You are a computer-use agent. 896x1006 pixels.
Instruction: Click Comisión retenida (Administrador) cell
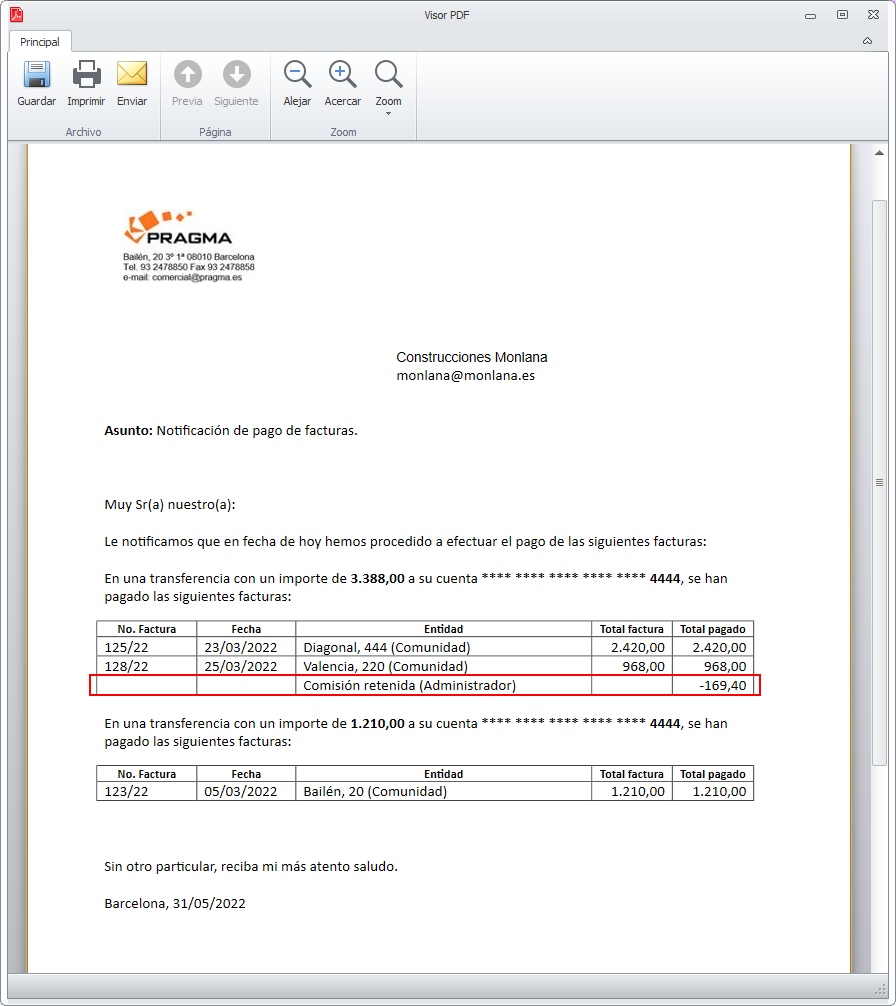443,685
